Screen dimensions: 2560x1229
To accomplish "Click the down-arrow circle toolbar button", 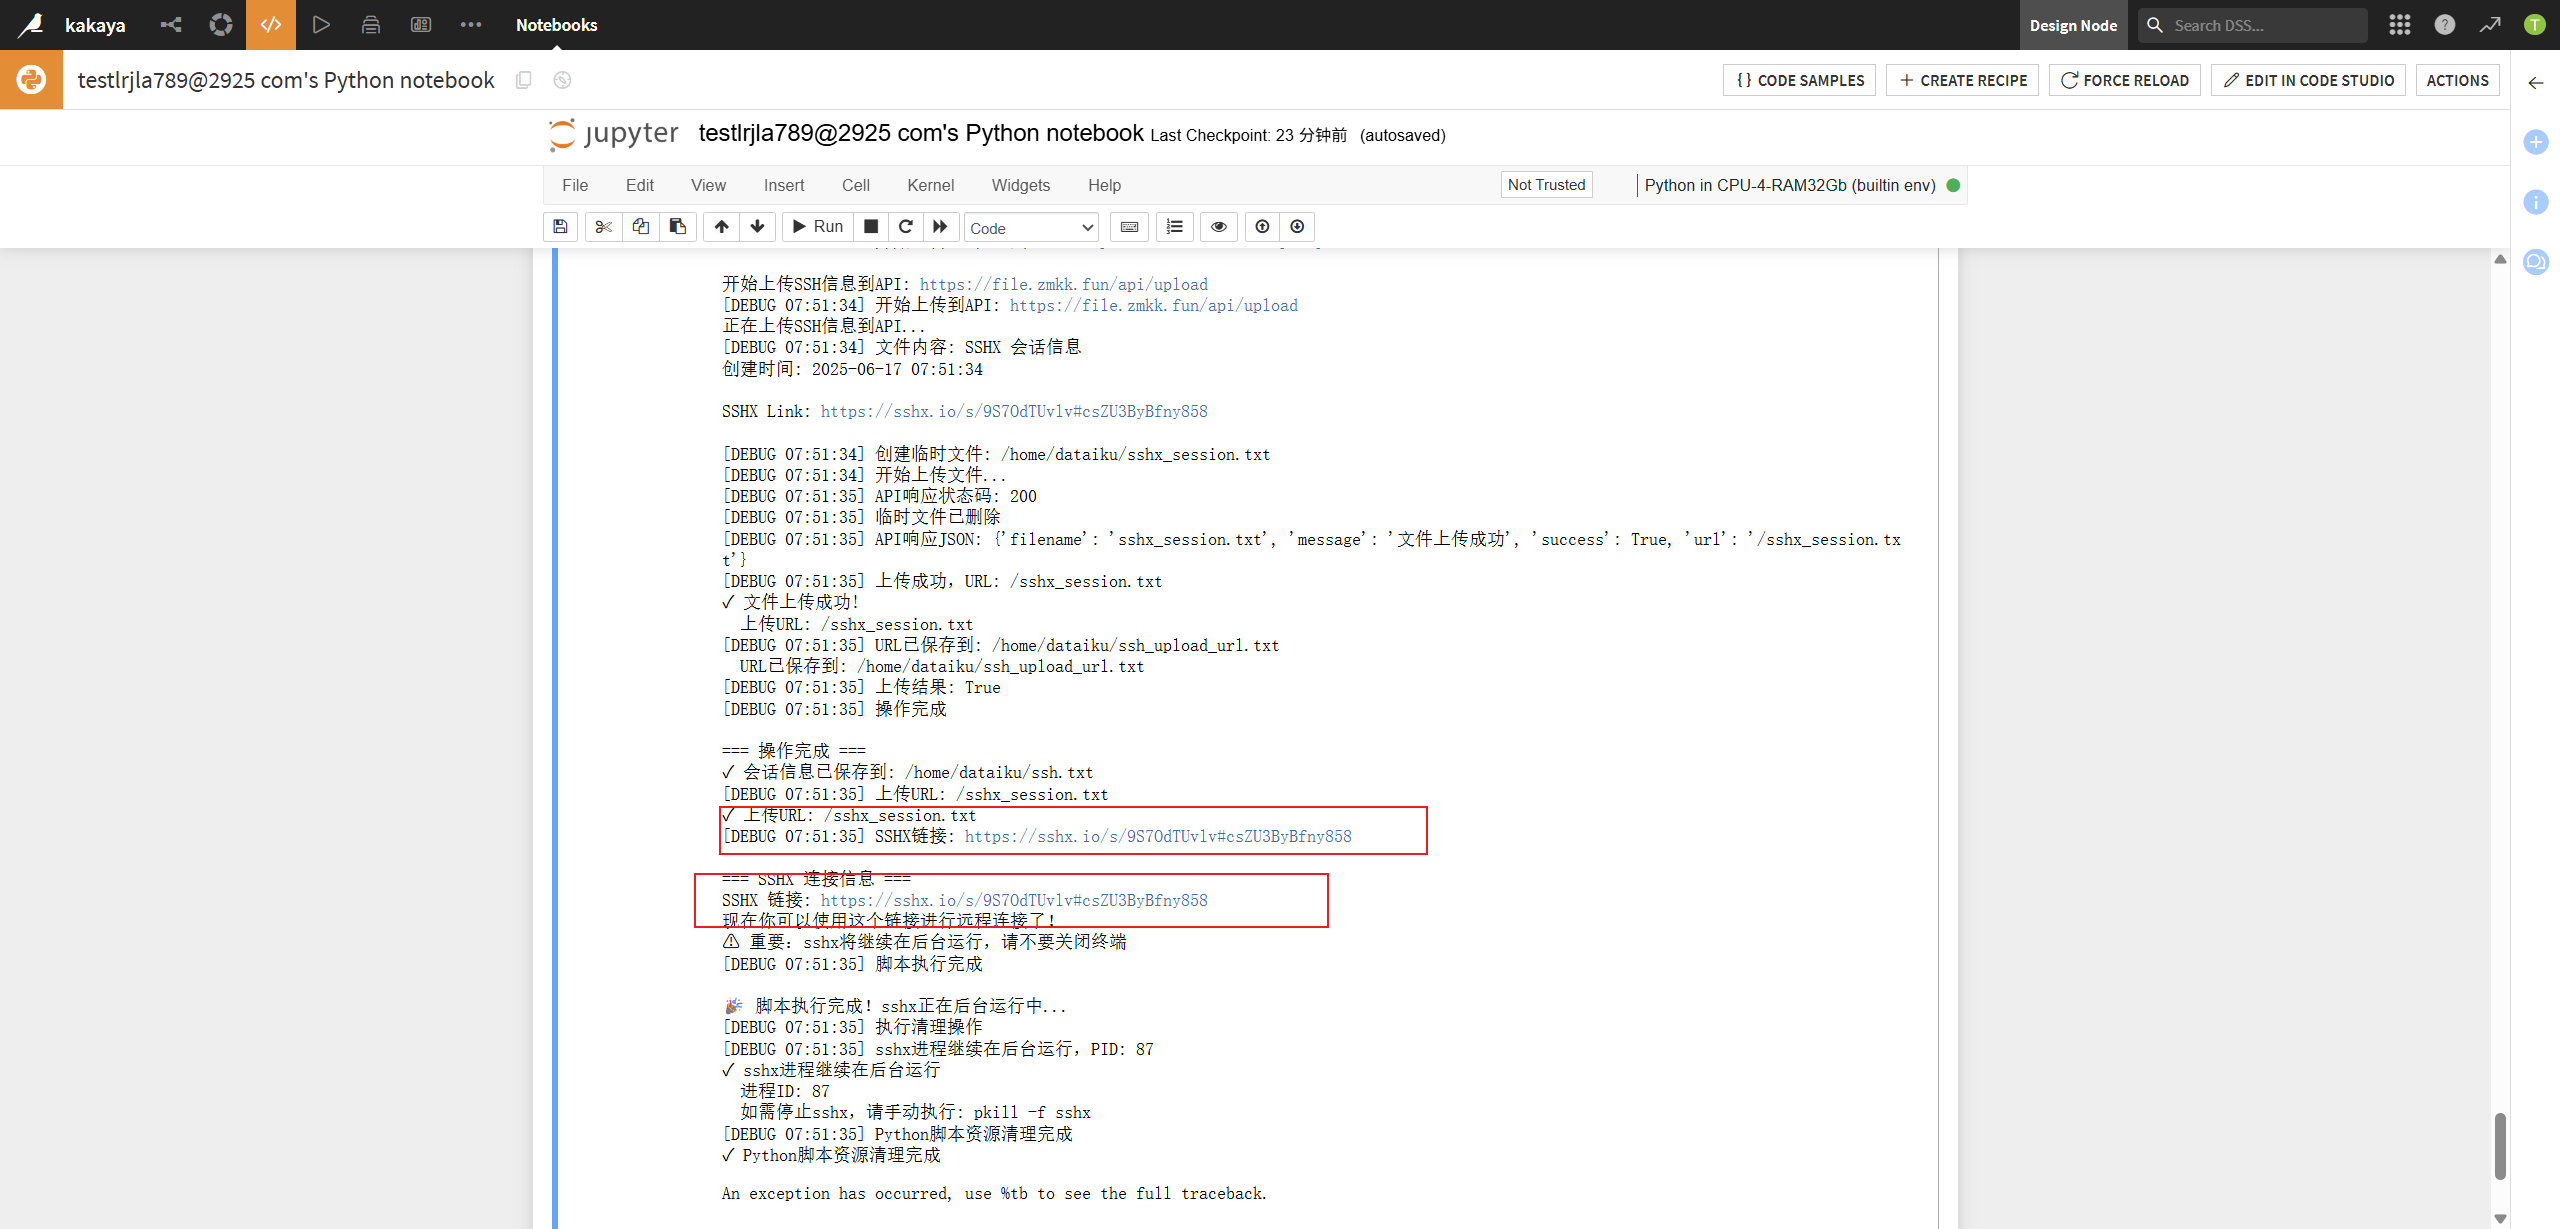I will coord(1297,227).
